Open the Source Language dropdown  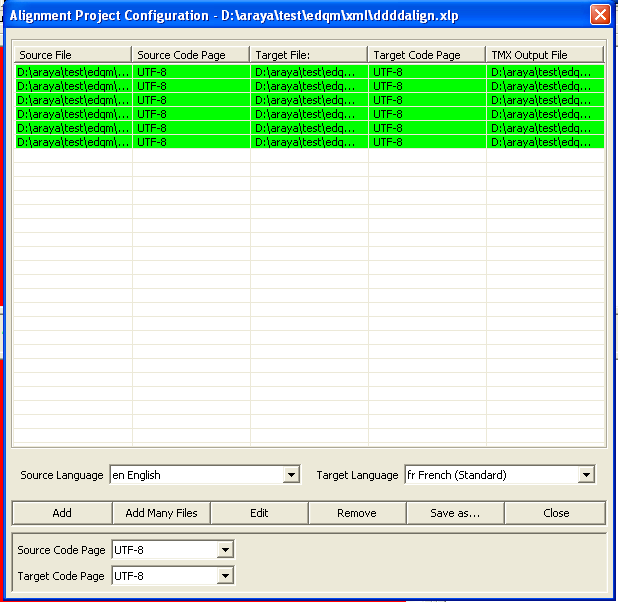click(x=292, y=475)
